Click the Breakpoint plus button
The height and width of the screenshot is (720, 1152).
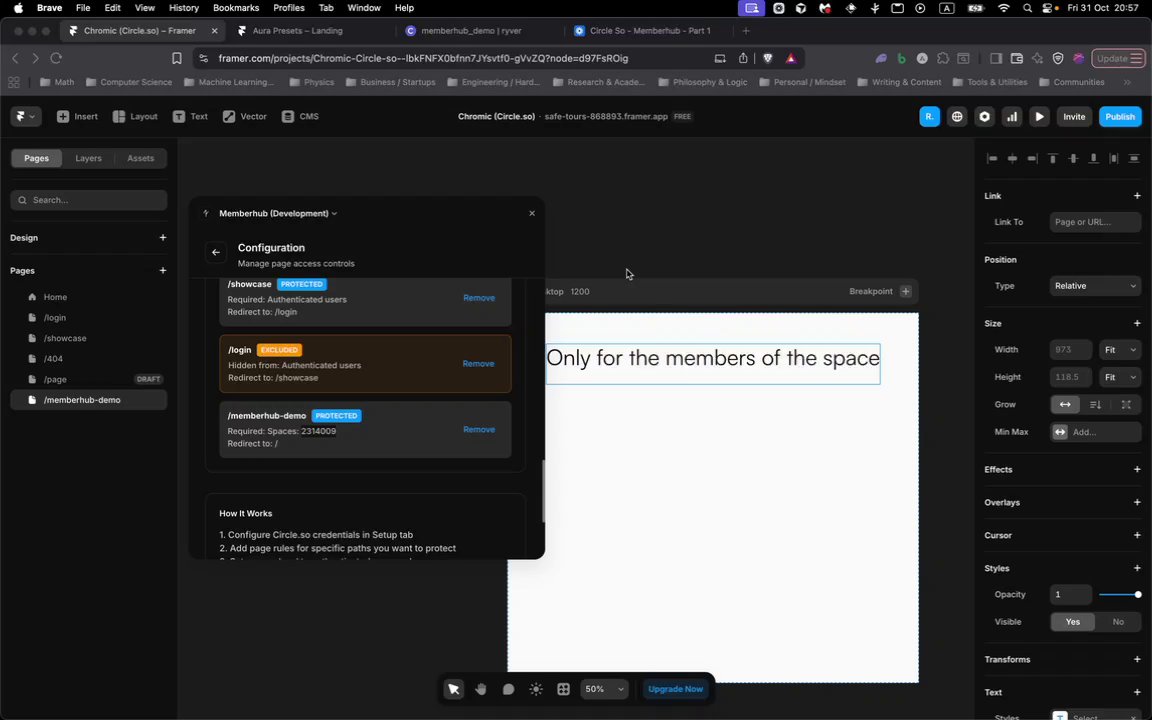(x=906, y=291)
